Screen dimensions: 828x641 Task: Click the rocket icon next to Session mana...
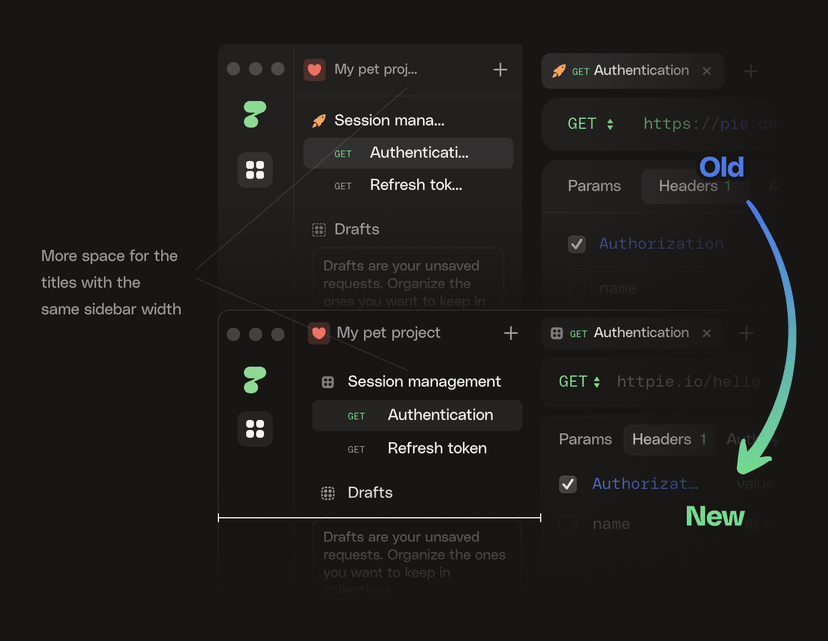point(320,120)
